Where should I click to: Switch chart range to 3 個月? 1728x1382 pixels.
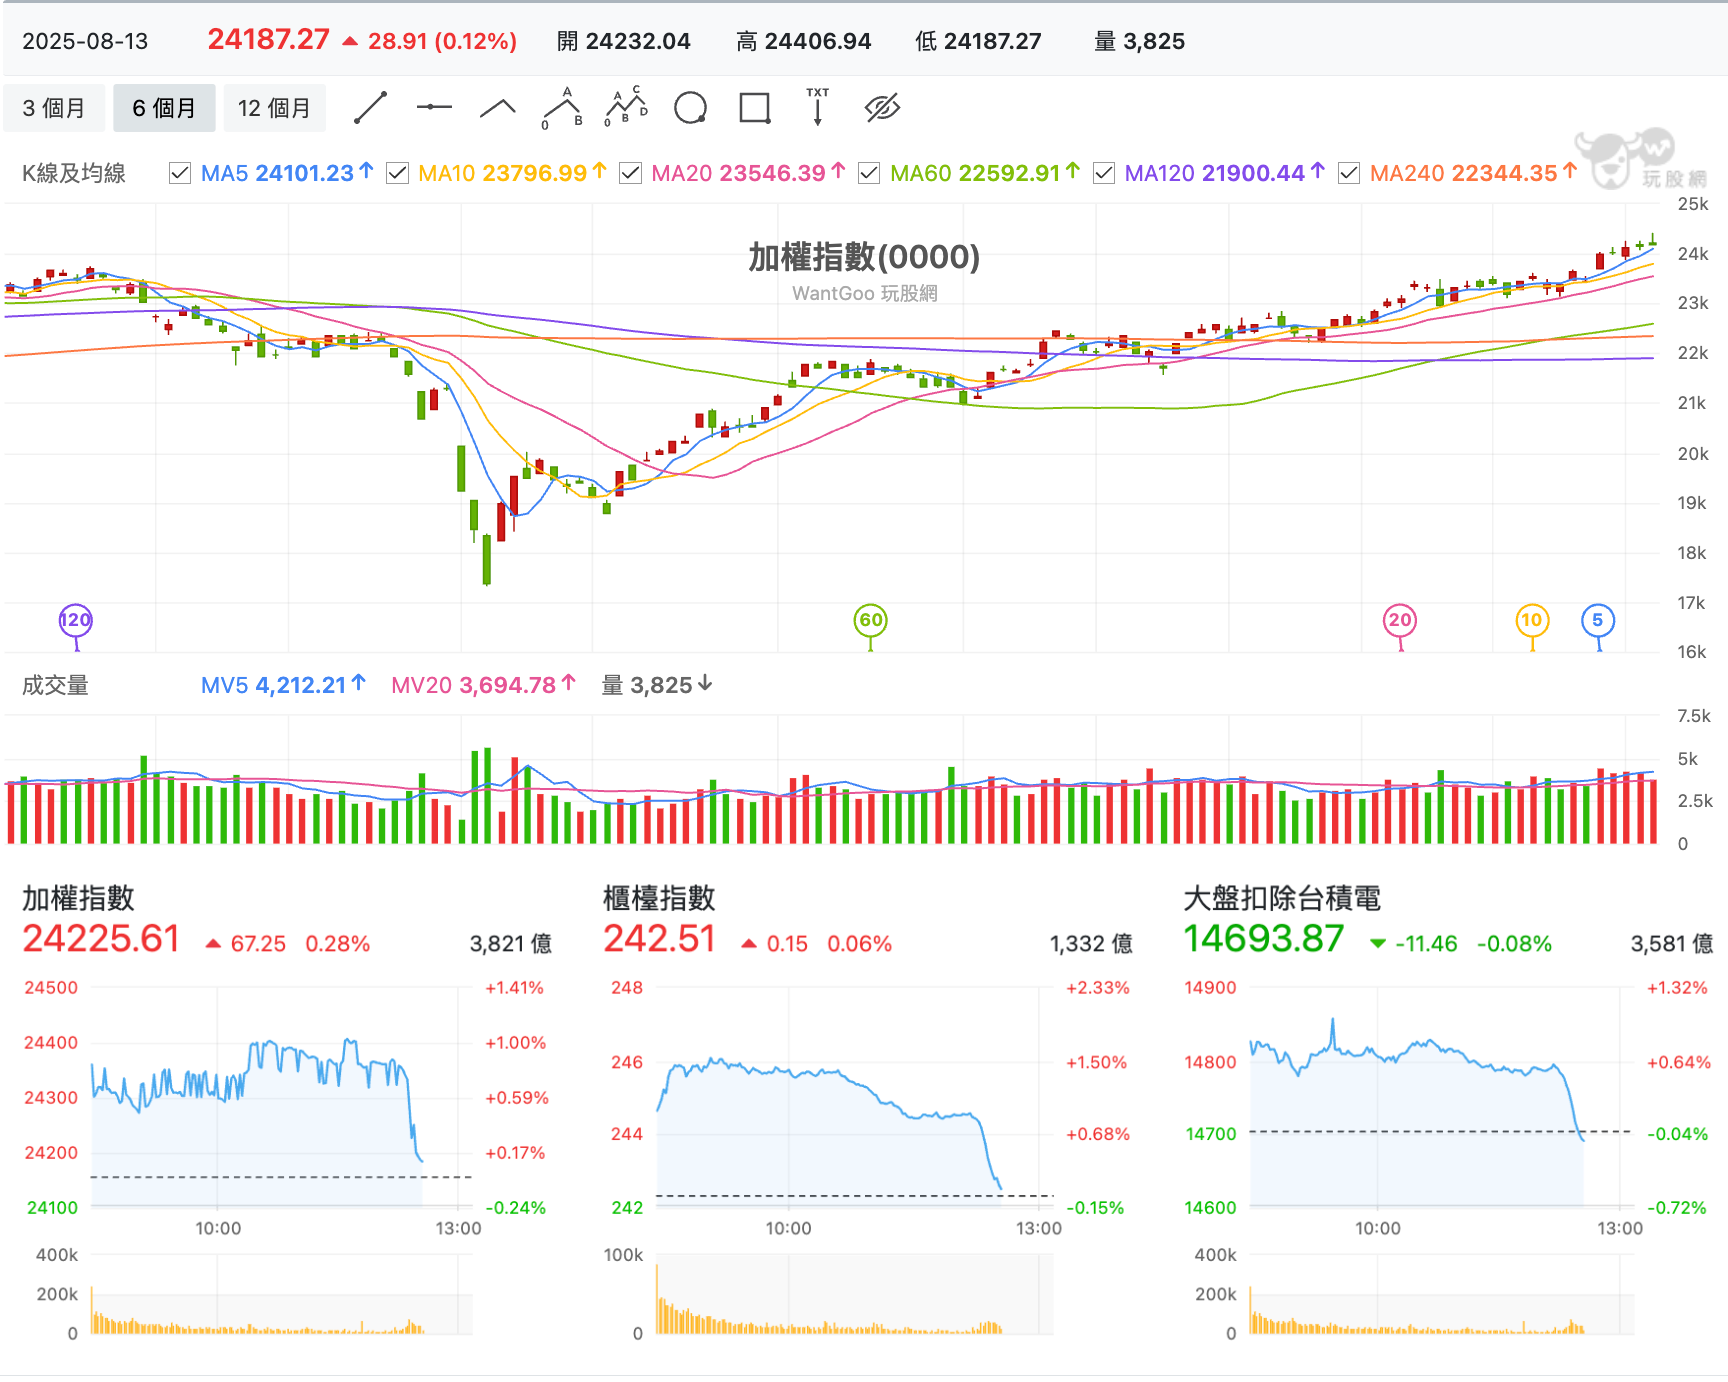pyautogui.click(x=54, y=108)
